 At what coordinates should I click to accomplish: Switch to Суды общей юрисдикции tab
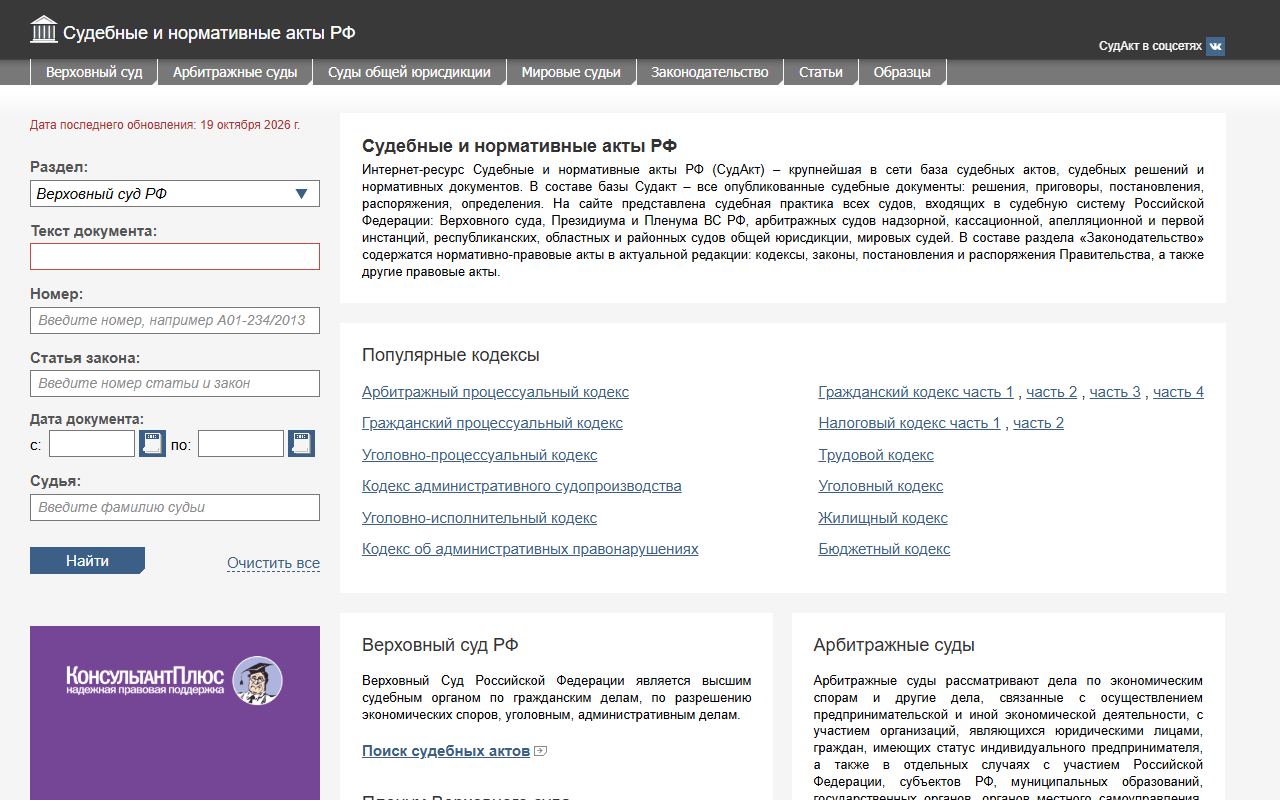(409, 72)
